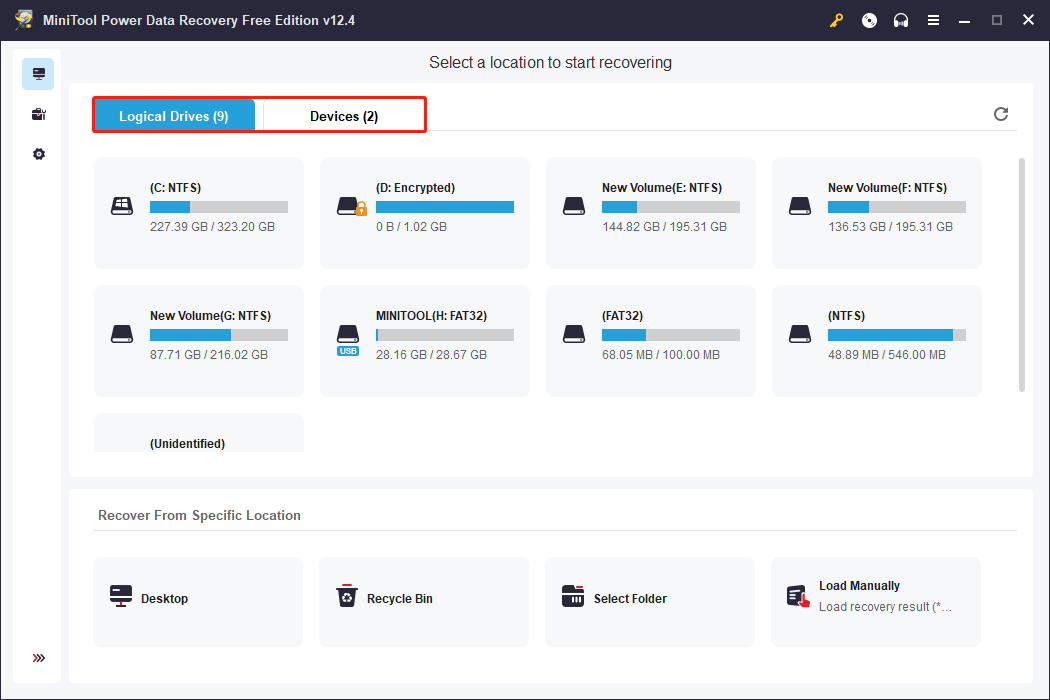The image size is (1050, 700).
Task: Click "28.16 GB / 28.67 GB" size text
Action: tap(431, 354)
